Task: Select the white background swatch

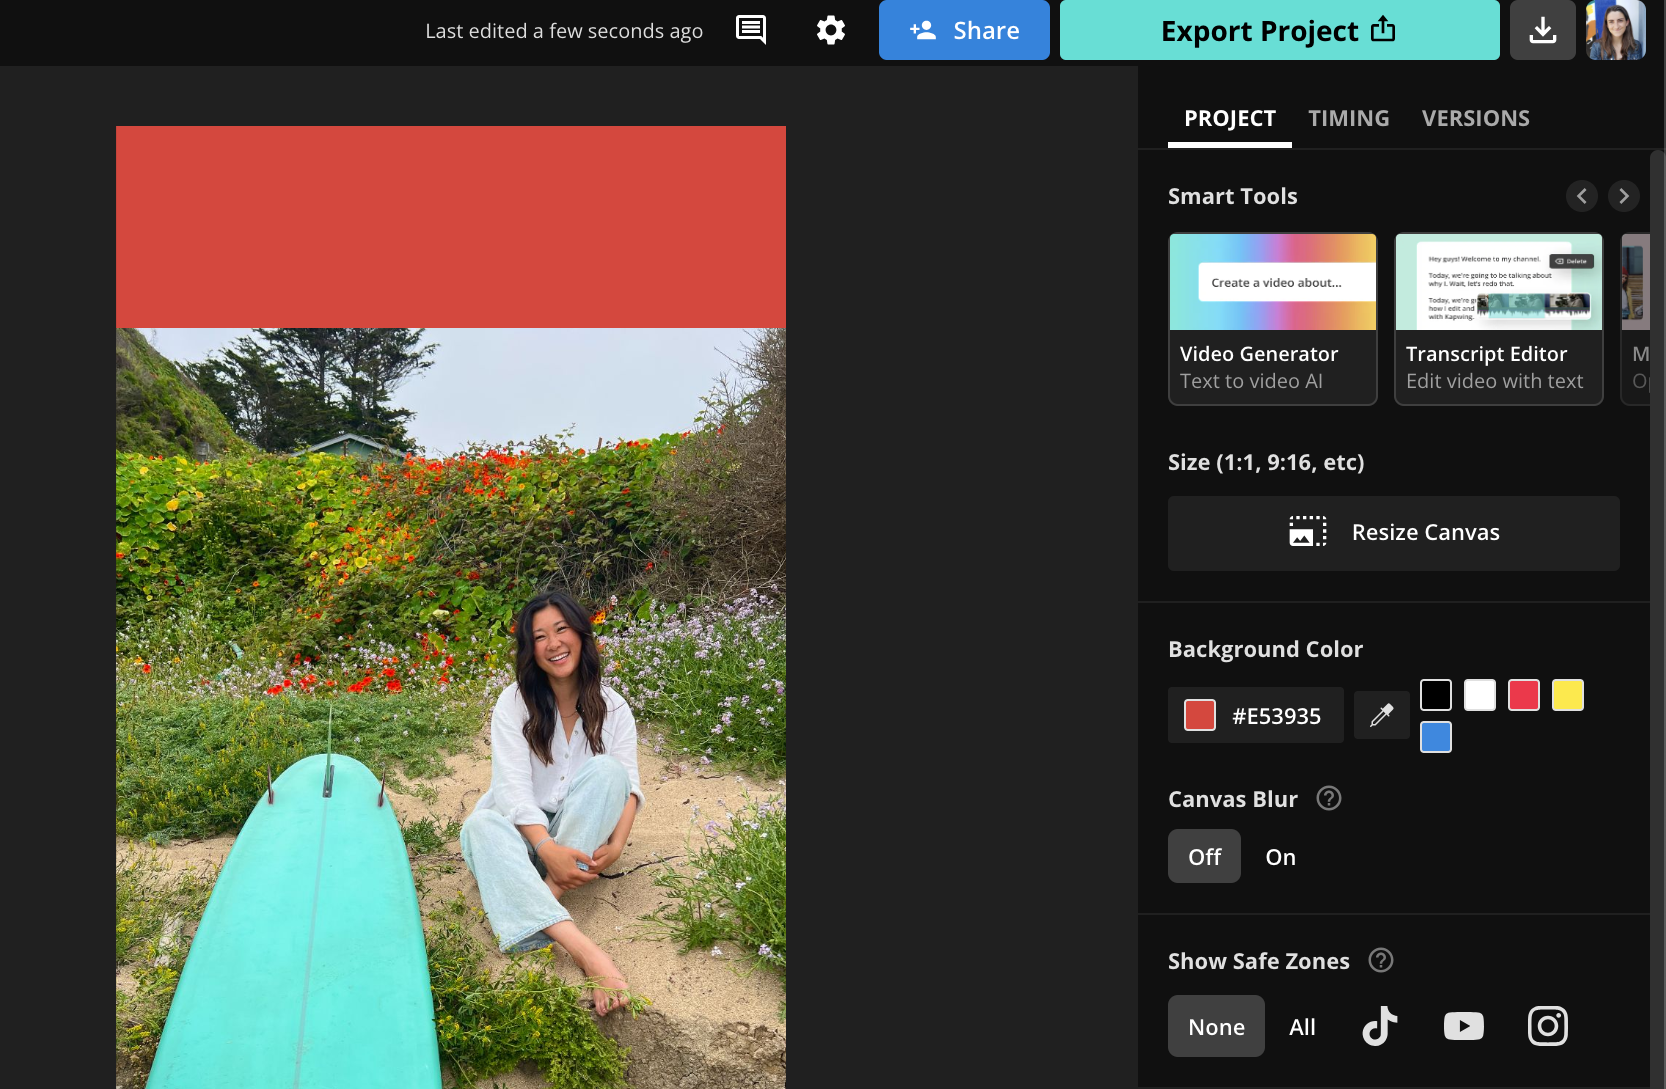Action: (1480, 695)
